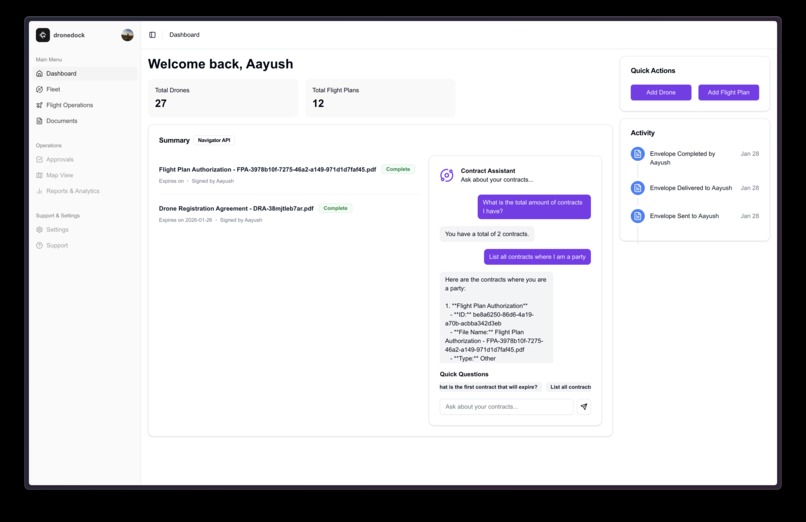Send the message with paper plane icon
The width and height of the screenshot is (806, 522).
click(x=584, y=406)
